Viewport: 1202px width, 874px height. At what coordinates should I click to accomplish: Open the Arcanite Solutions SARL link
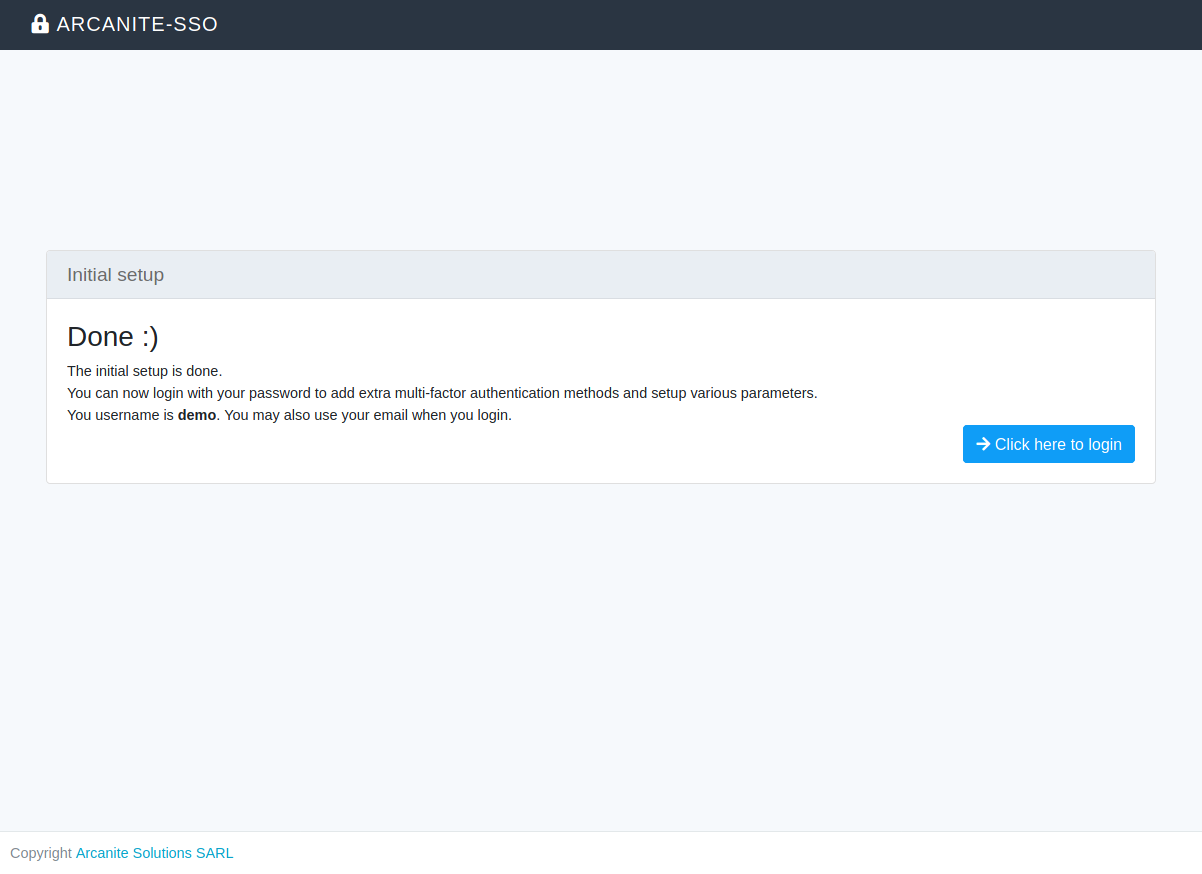click(x=154, y=853)
